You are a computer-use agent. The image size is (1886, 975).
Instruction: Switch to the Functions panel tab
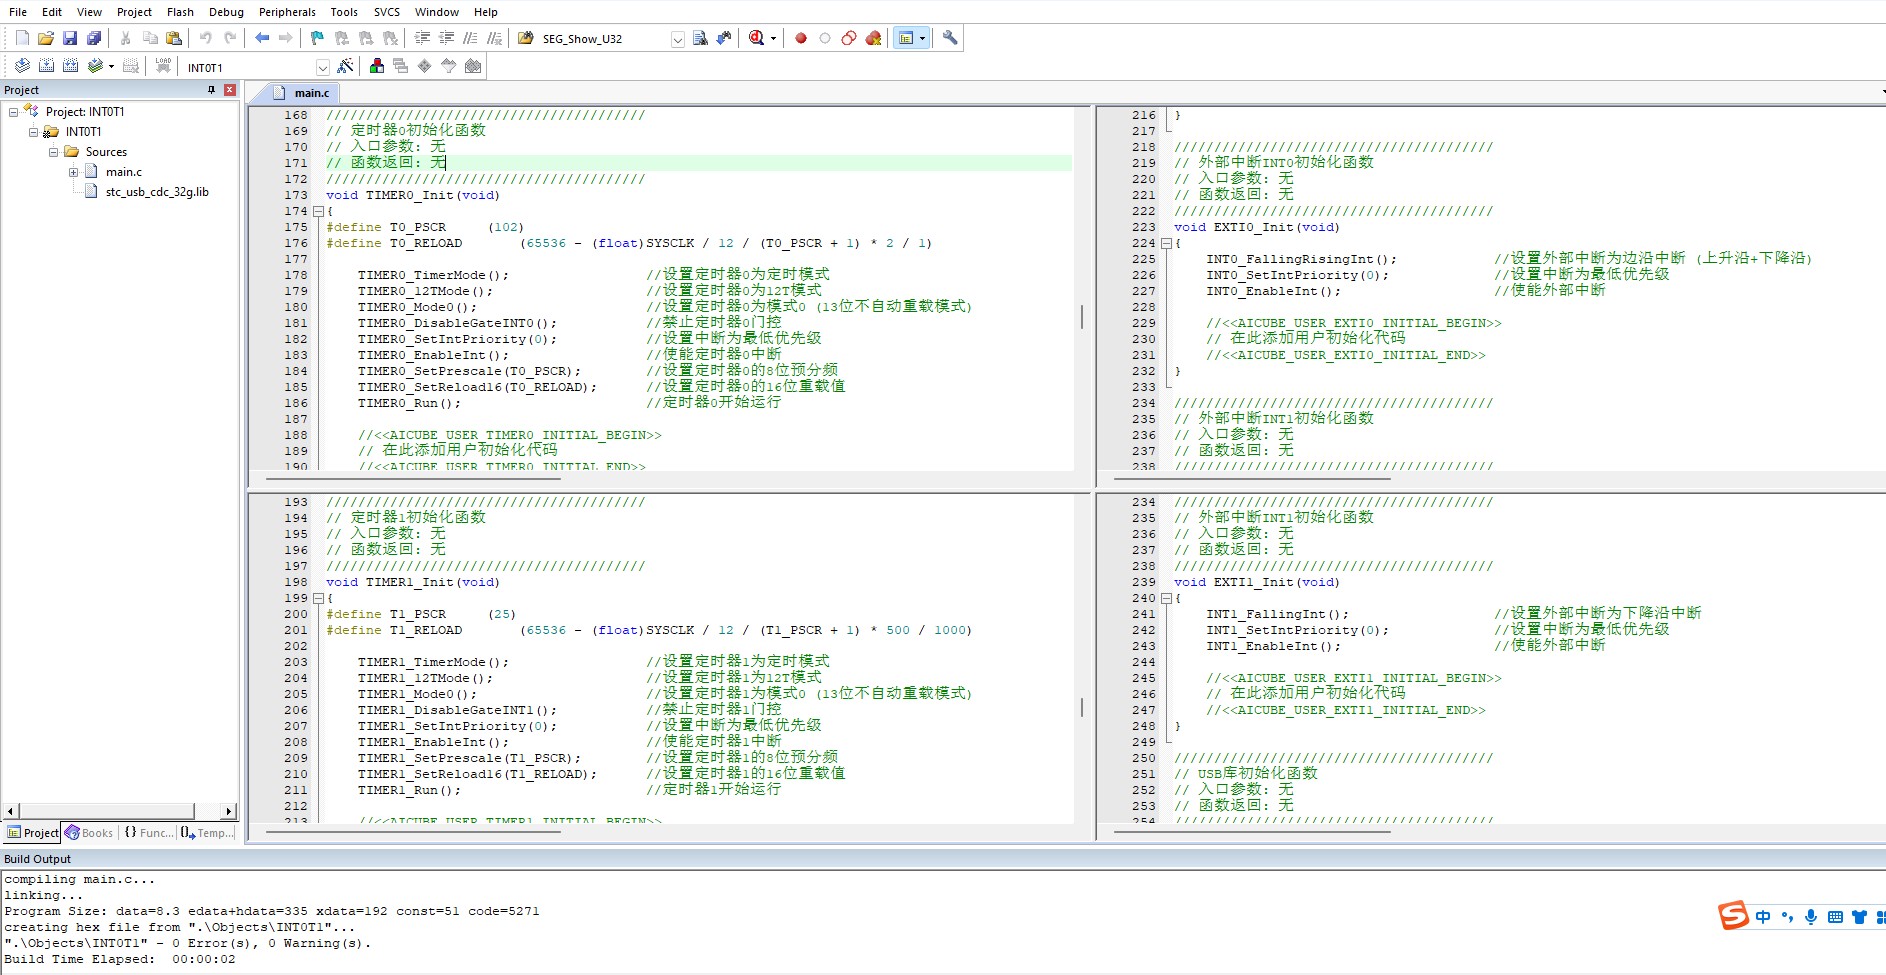click(148, 832)
